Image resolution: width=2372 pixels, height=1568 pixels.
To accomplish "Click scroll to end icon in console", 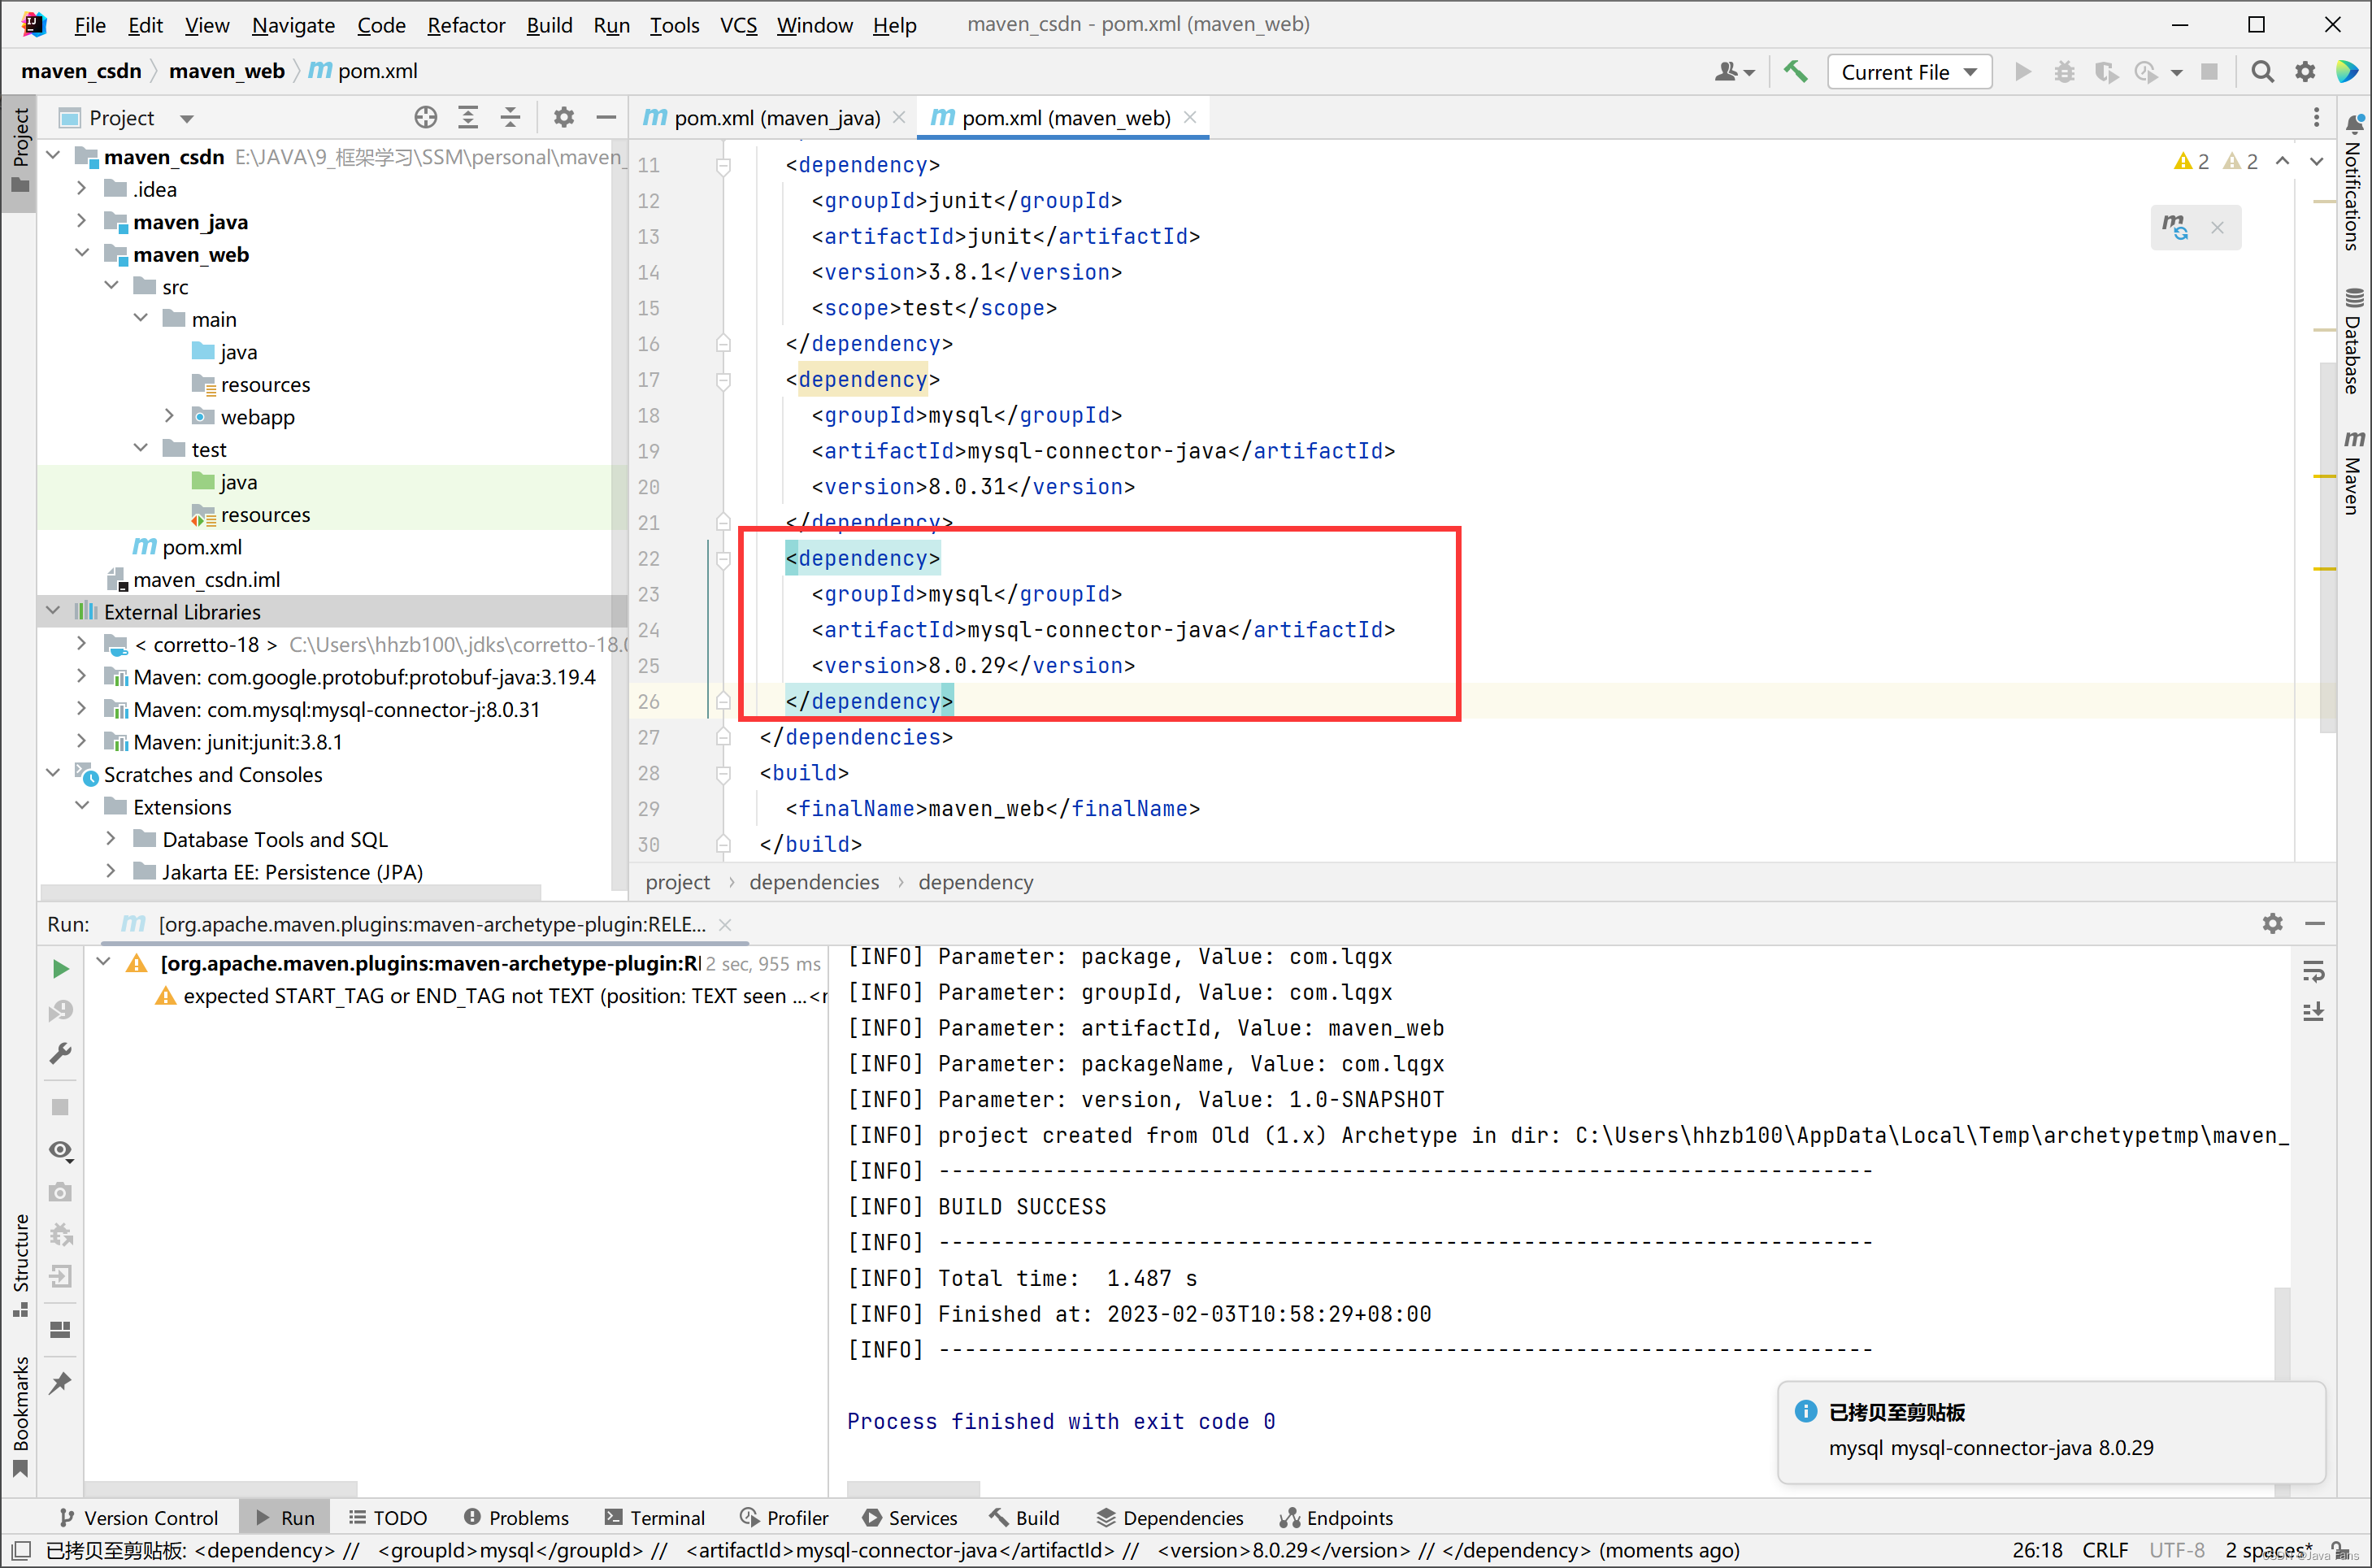I will (x=2314, y=1012).
